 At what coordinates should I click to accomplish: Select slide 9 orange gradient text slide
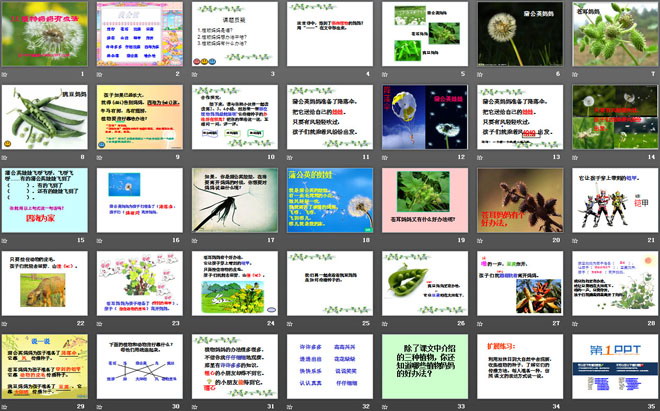pos(140,117)
